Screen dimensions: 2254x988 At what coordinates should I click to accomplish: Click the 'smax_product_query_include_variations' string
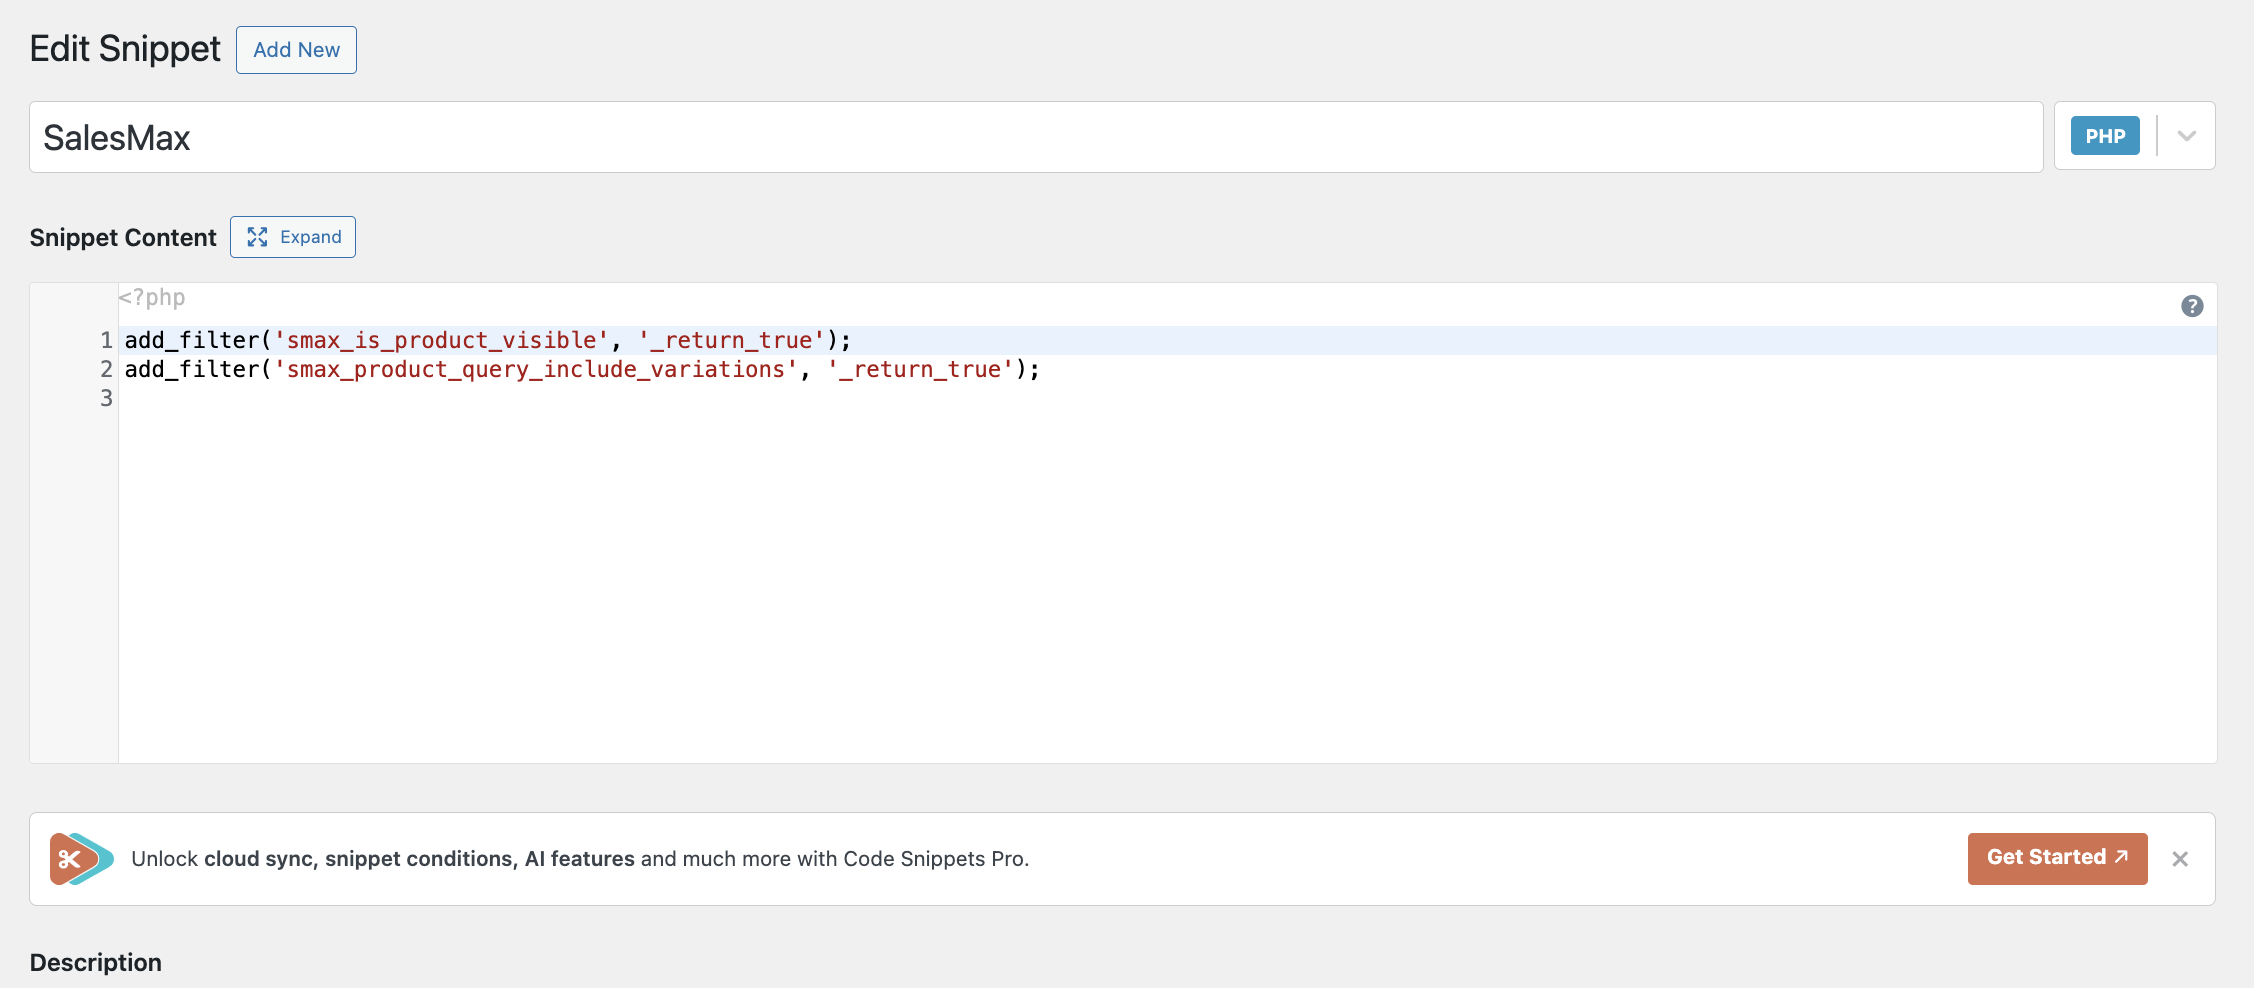536,369
